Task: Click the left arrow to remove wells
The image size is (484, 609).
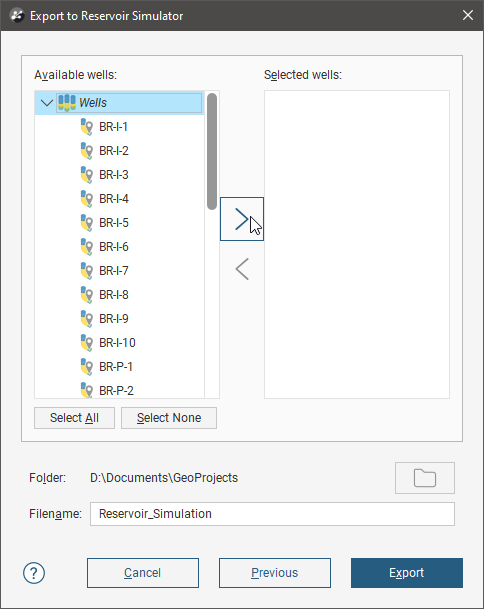Action: coord(242,269)
